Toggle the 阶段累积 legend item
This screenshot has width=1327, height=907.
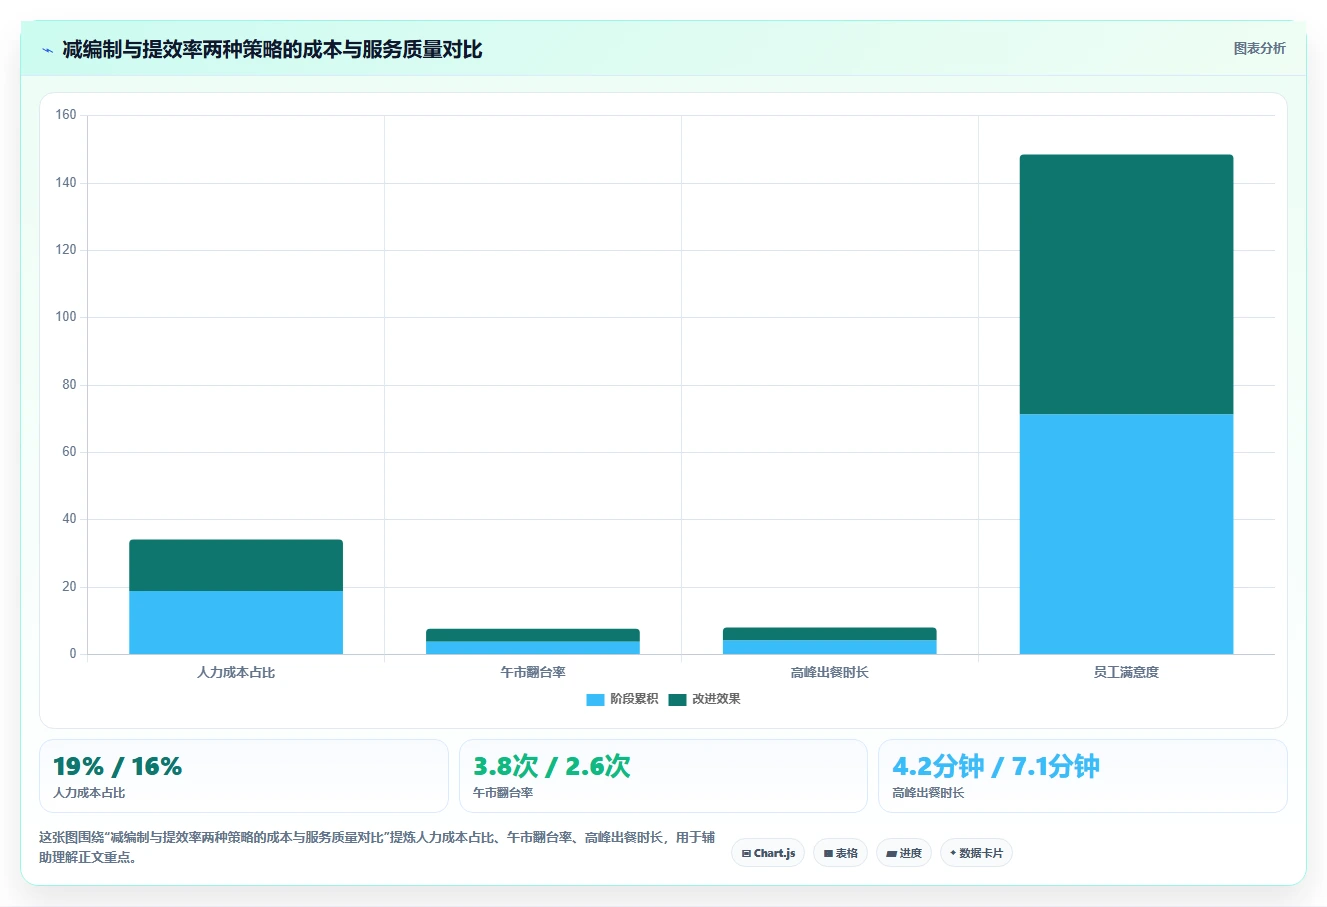tap(622, 699)
